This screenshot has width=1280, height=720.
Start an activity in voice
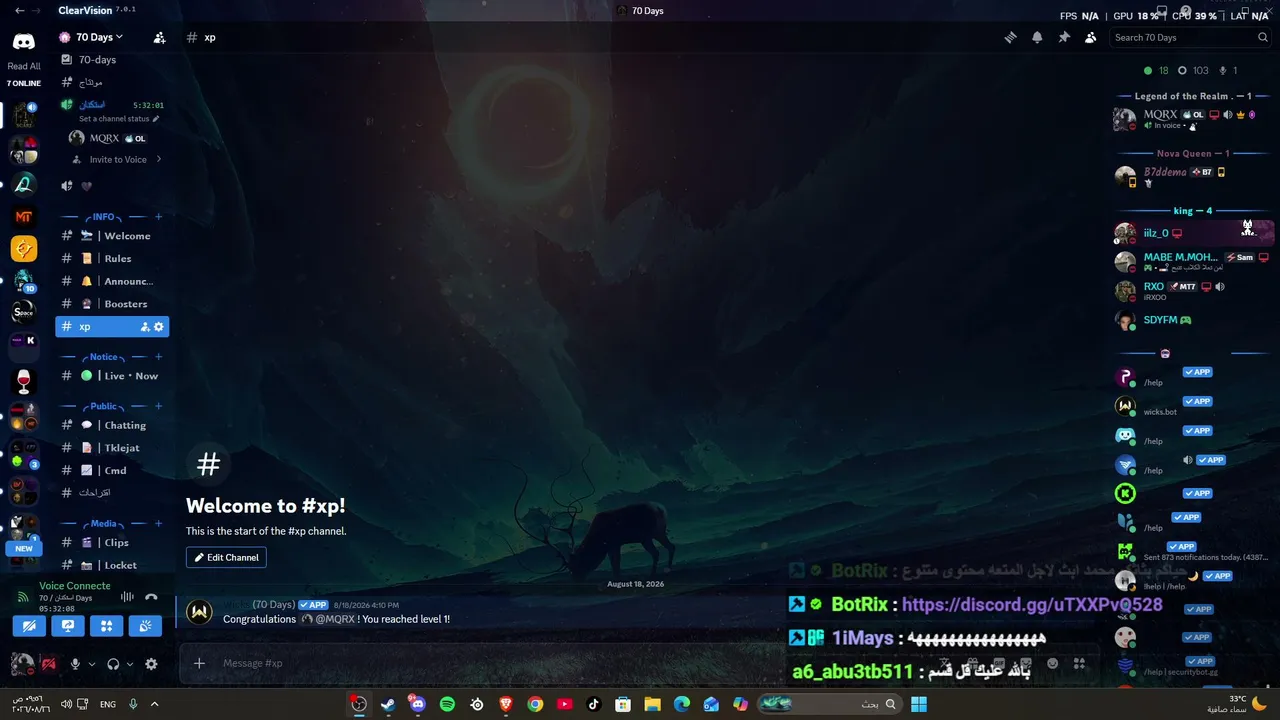pyautogui.click(x=107, y=627)
